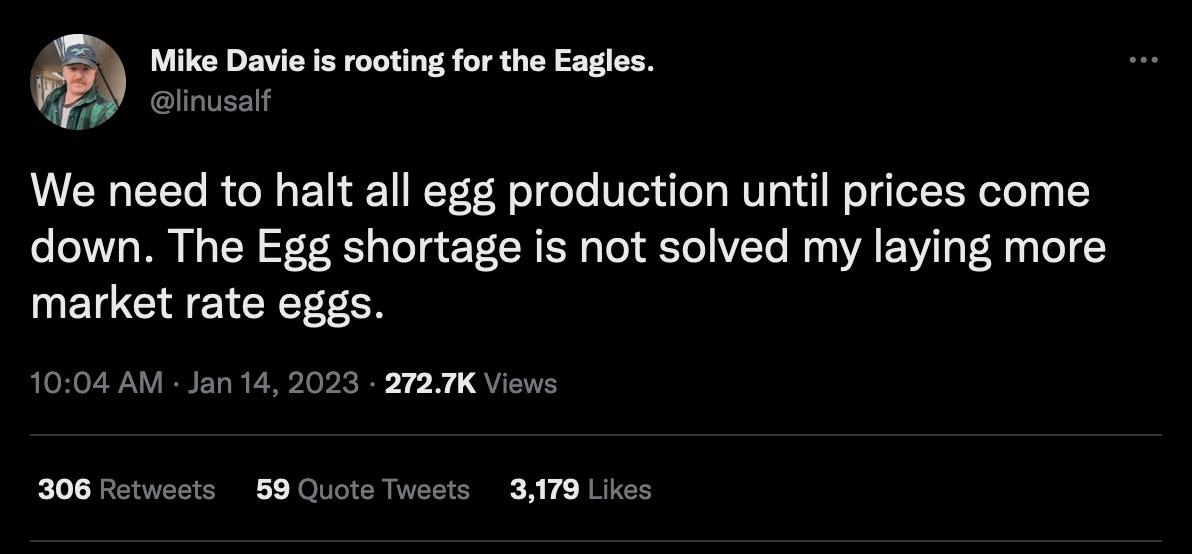This screenshot has width=1192, height=554.
Task: Visit the @linusalf handle profile
Action: click(210, 101)
